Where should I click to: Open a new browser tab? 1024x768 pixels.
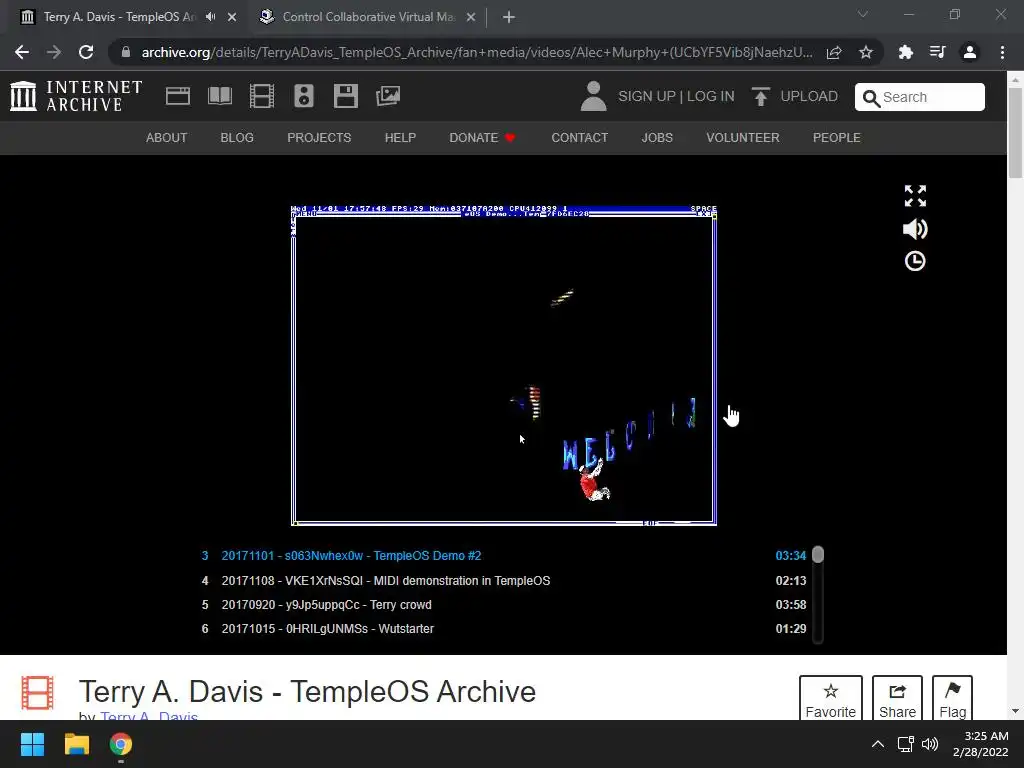pos(509,17)
